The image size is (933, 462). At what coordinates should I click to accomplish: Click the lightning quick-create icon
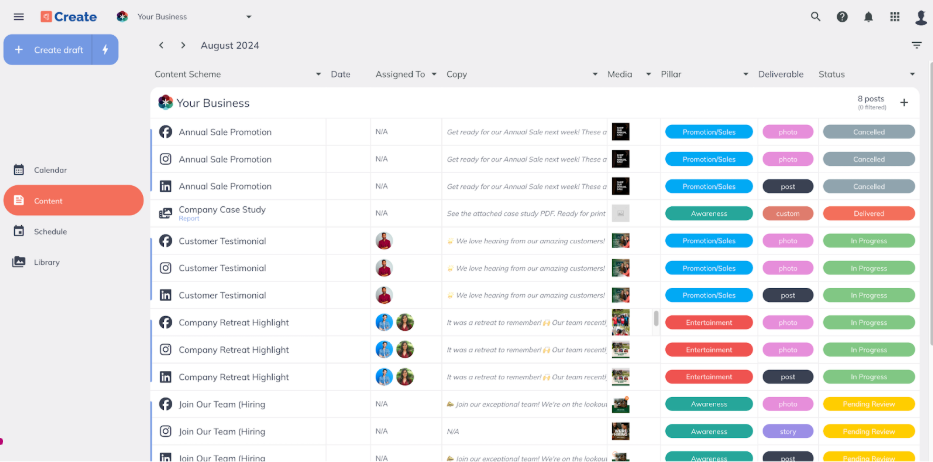tap(105, 49)
